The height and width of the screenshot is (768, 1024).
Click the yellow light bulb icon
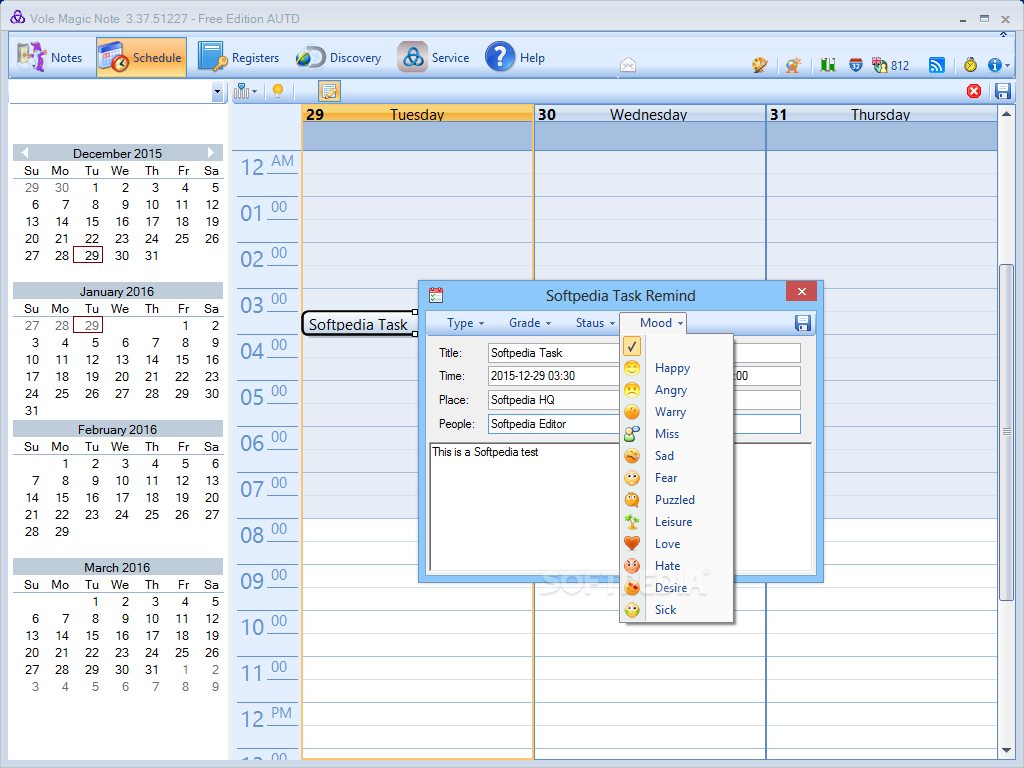tap(278, 91)
